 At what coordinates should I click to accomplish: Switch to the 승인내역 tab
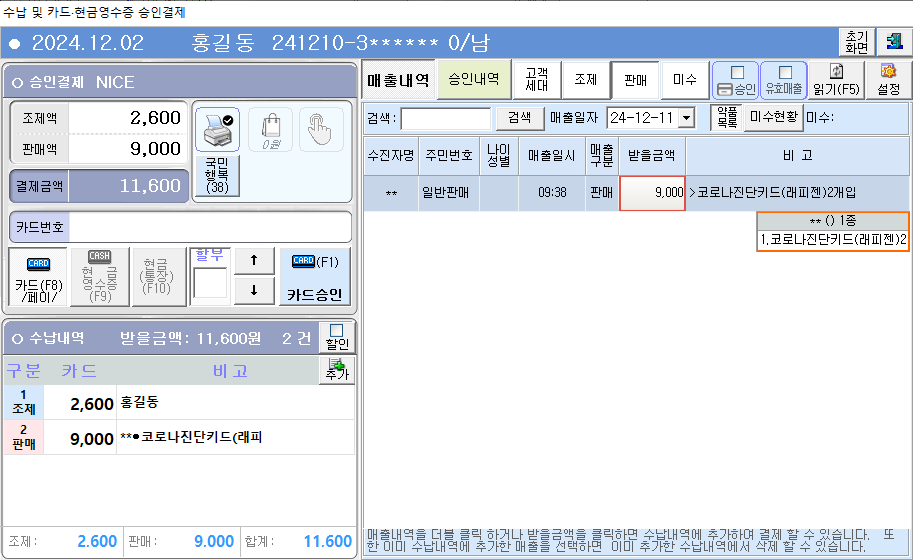pyautogui.click(x=473, y=79)
